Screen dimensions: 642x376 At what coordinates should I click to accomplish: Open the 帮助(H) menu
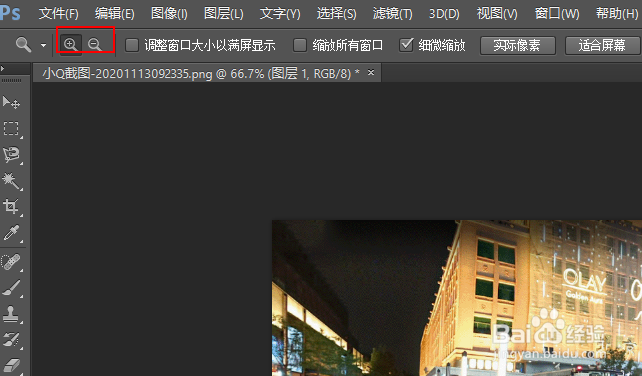click(617, 14)
